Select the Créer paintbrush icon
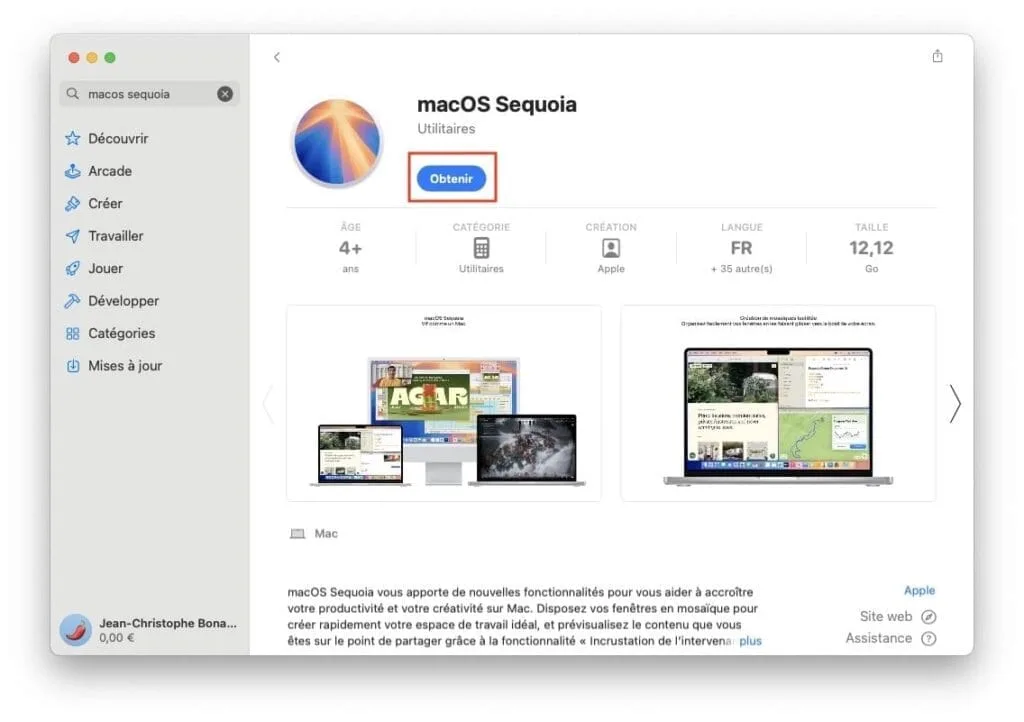This screenshot has height=722, width=1024. 72,204
